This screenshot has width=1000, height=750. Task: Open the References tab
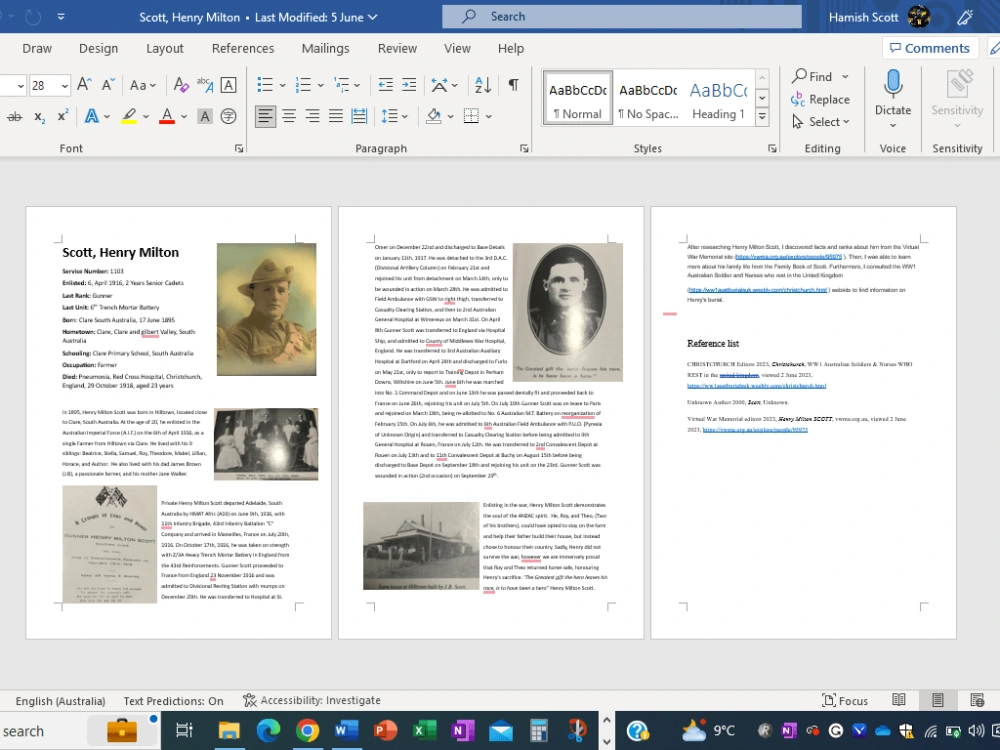[243, 48]
